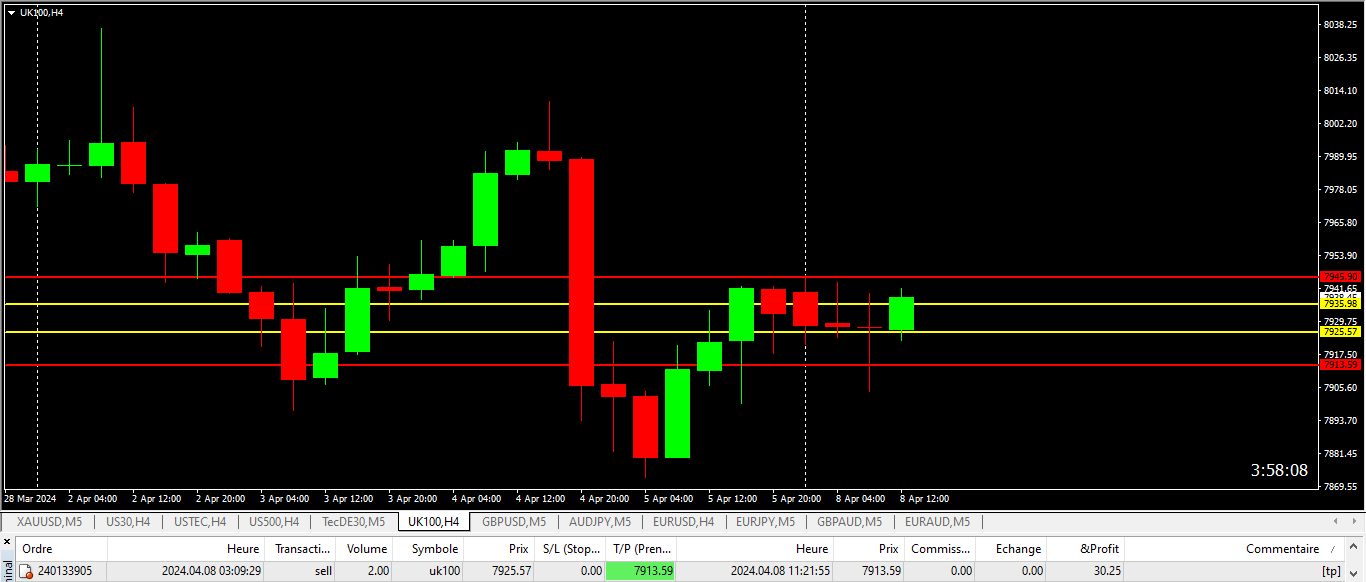1366x582 pixels.
Task: Click the 8 Apr 12:00 time axis label
Action: coord(924,498)
